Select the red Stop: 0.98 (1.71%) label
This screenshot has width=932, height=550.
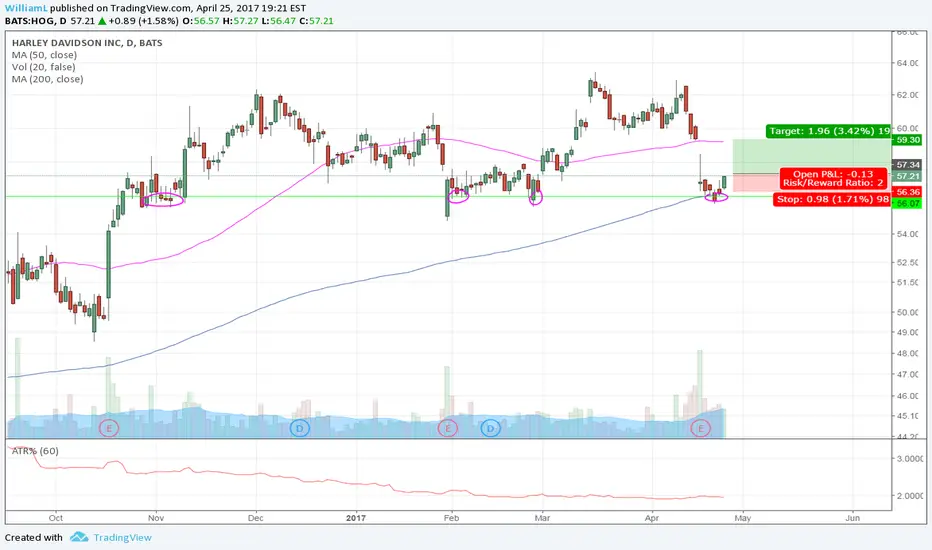click(832, 199)
